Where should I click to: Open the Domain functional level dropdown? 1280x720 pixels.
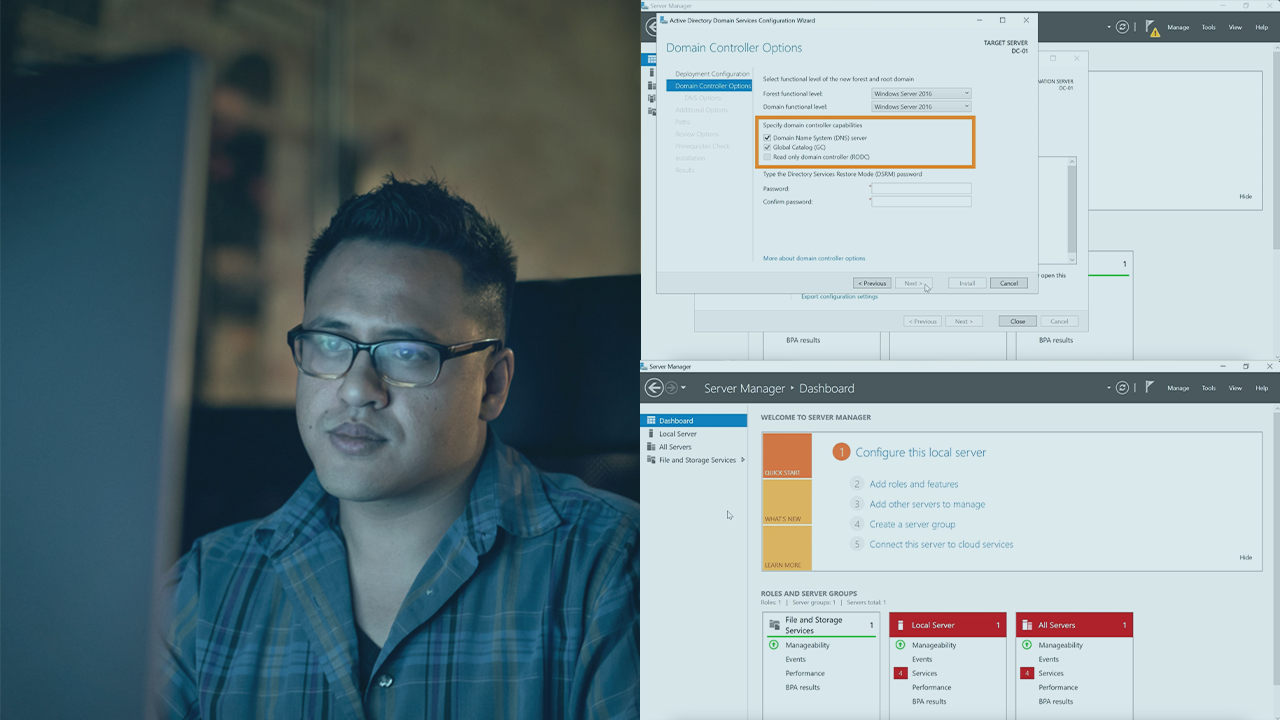click(921, 106)
